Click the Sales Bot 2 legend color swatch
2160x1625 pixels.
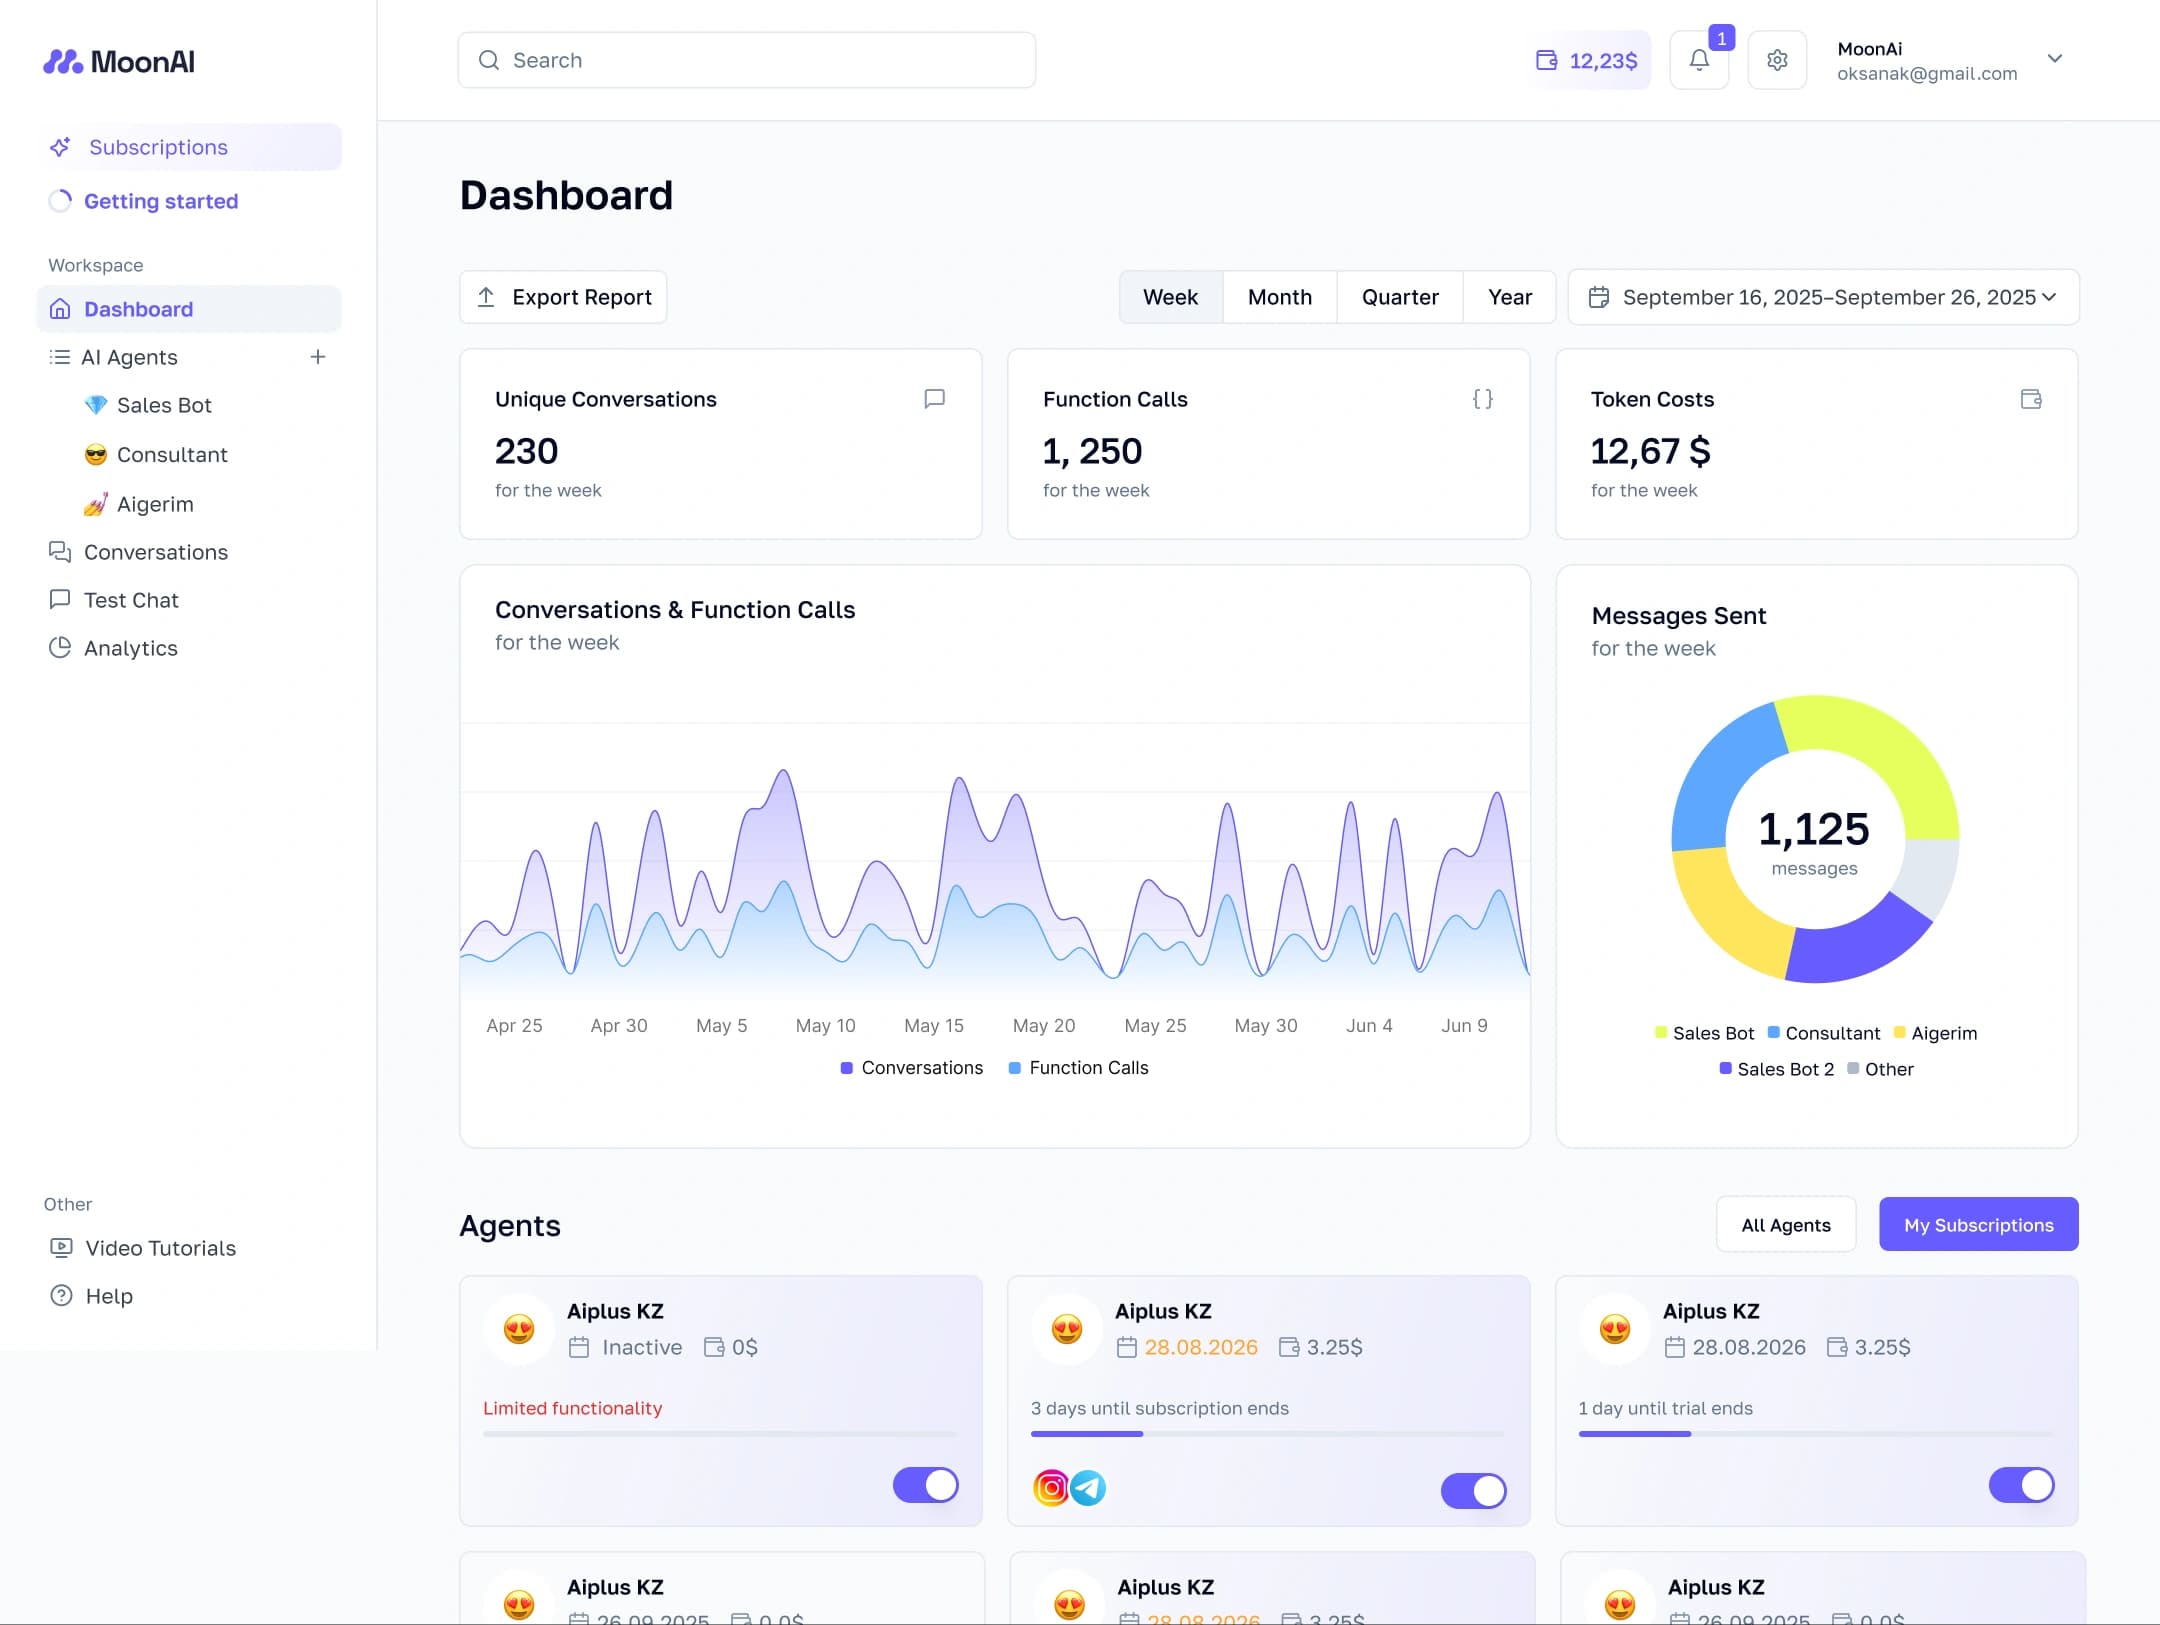(x=1726, y=1068)
